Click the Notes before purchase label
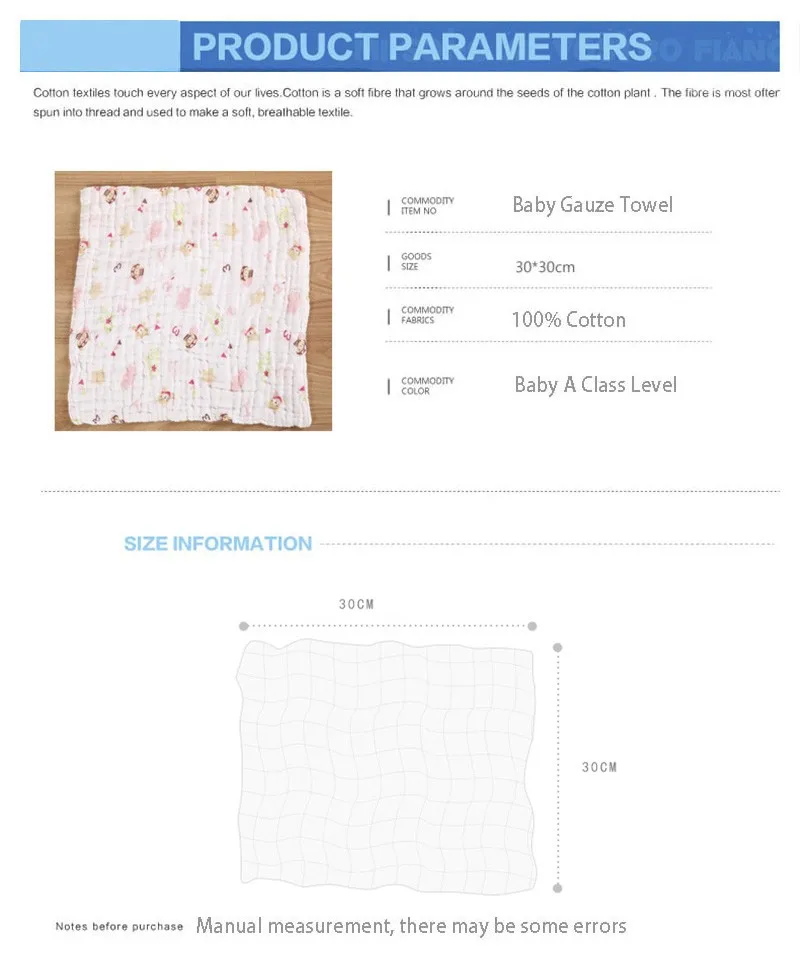This screenshot has width=800, height=962. click(119, 926)
